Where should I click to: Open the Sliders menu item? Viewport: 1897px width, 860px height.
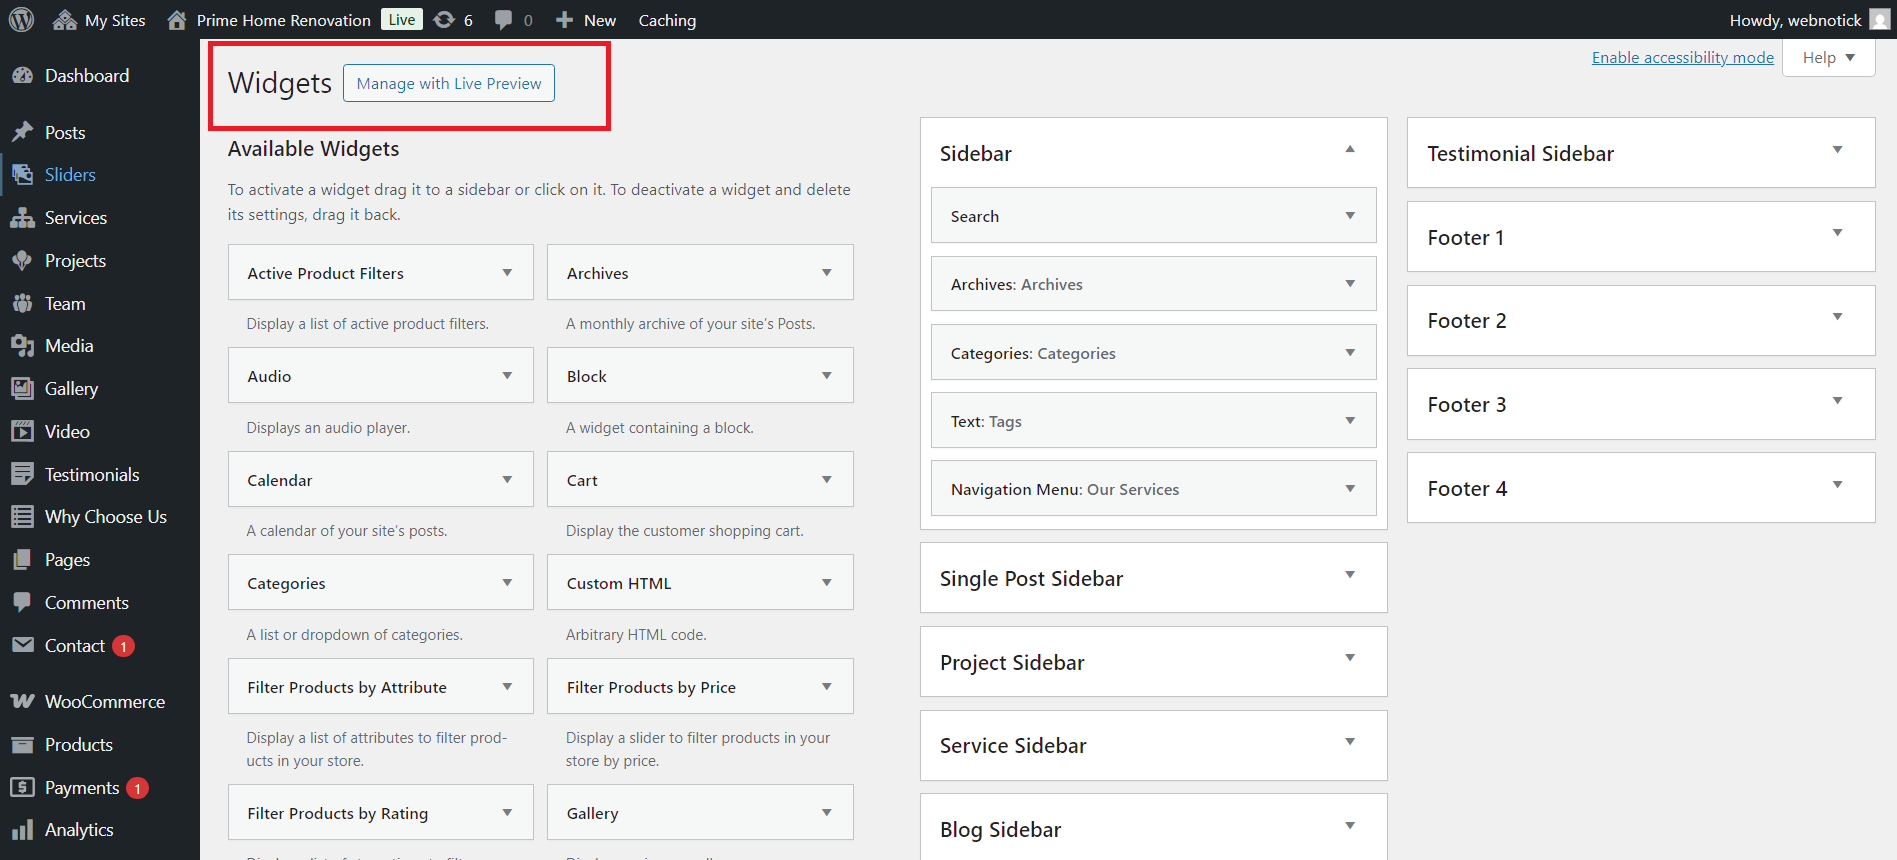click(70, 175)
